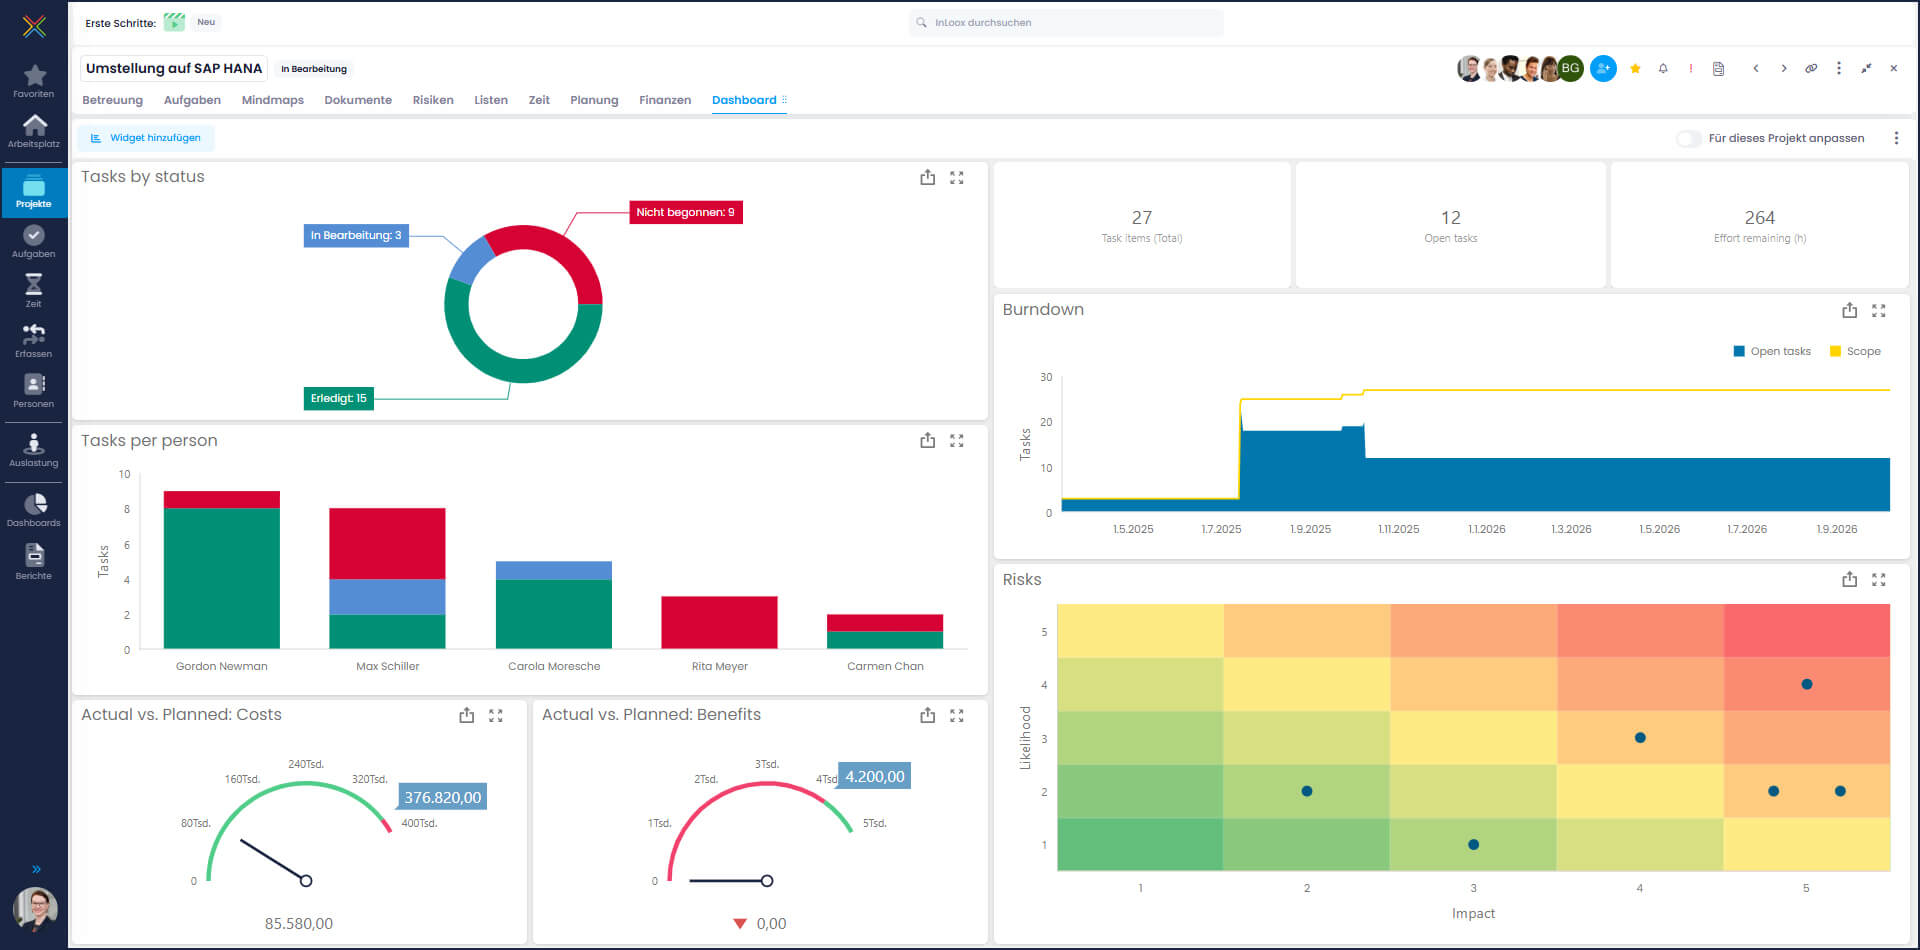Select the Nicht begonnen: 9 label
This screenshot has height=950, width=1920.
click(686, 212)
